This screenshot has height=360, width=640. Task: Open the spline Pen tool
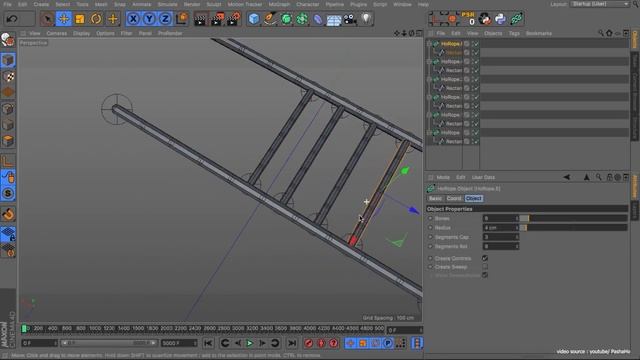[x=270, y=19]
